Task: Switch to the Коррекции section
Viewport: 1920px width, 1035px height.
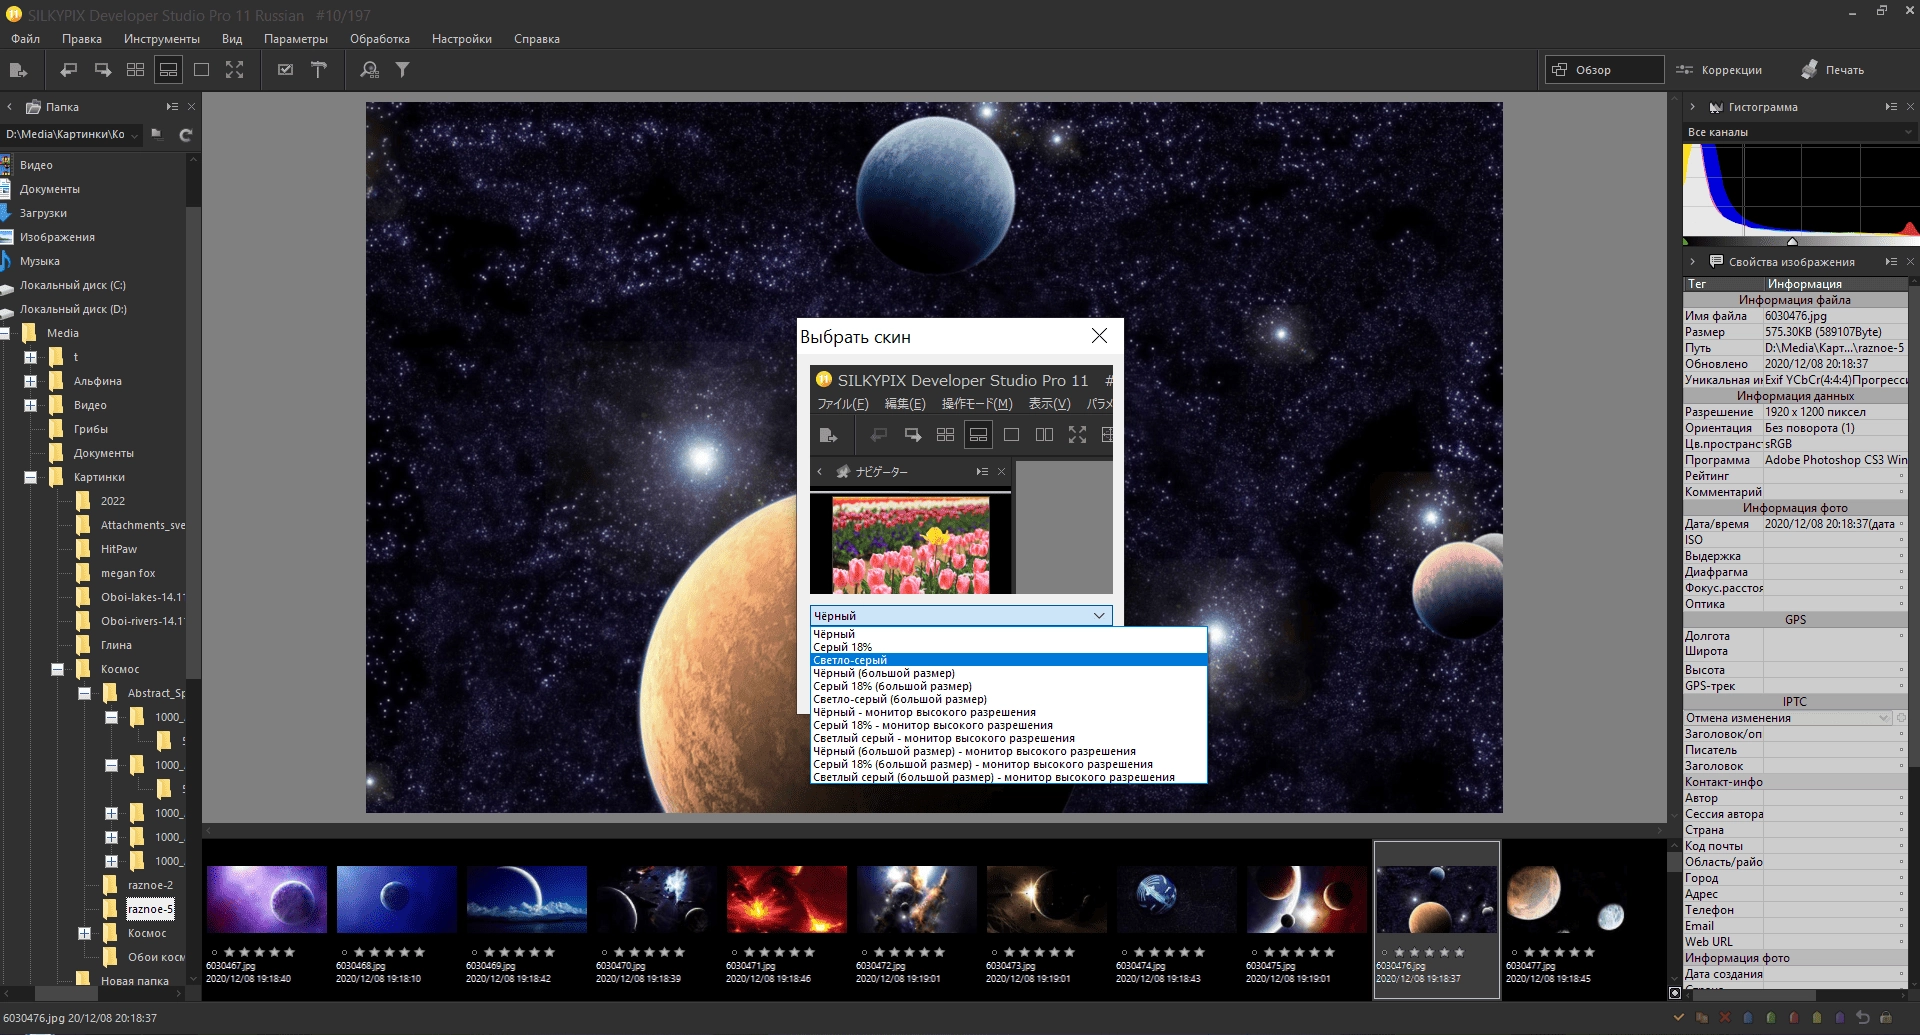Action: coord(1720,70)
